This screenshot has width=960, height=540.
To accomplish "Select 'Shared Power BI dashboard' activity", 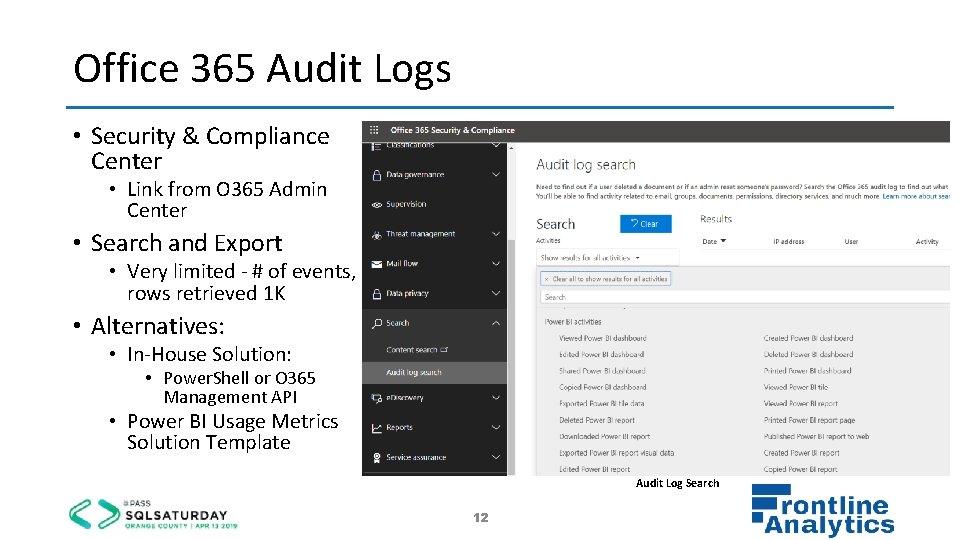I will 602,370.
